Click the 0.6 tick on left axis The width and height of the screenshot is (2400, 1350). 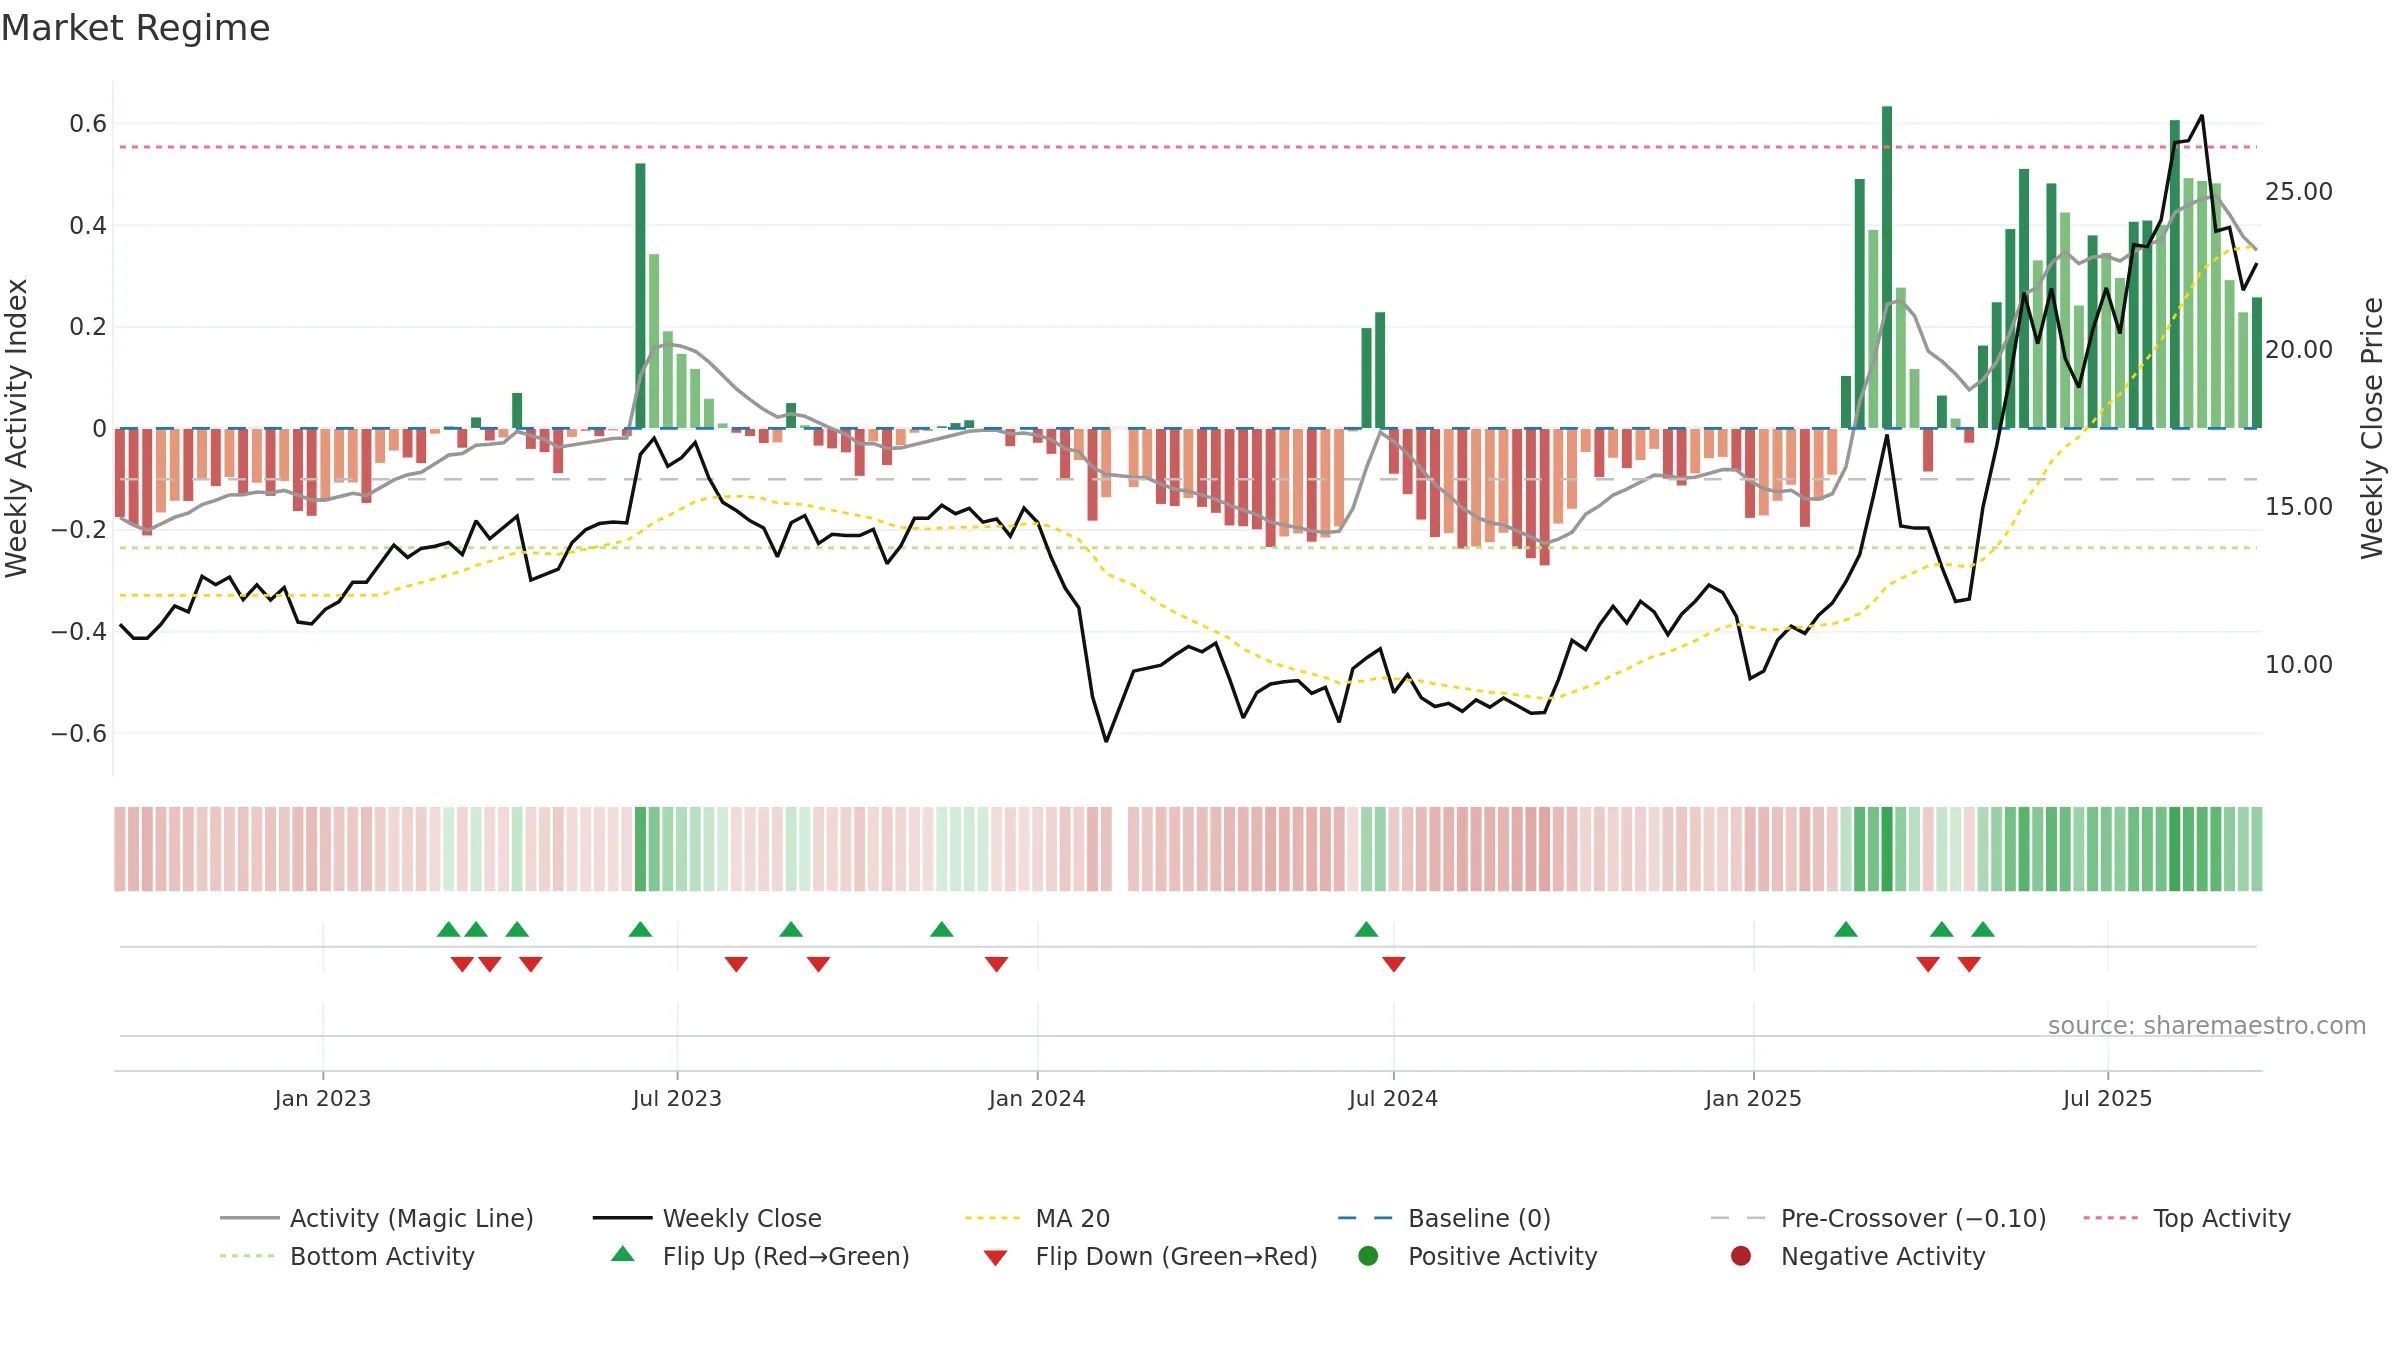point(88,124)
